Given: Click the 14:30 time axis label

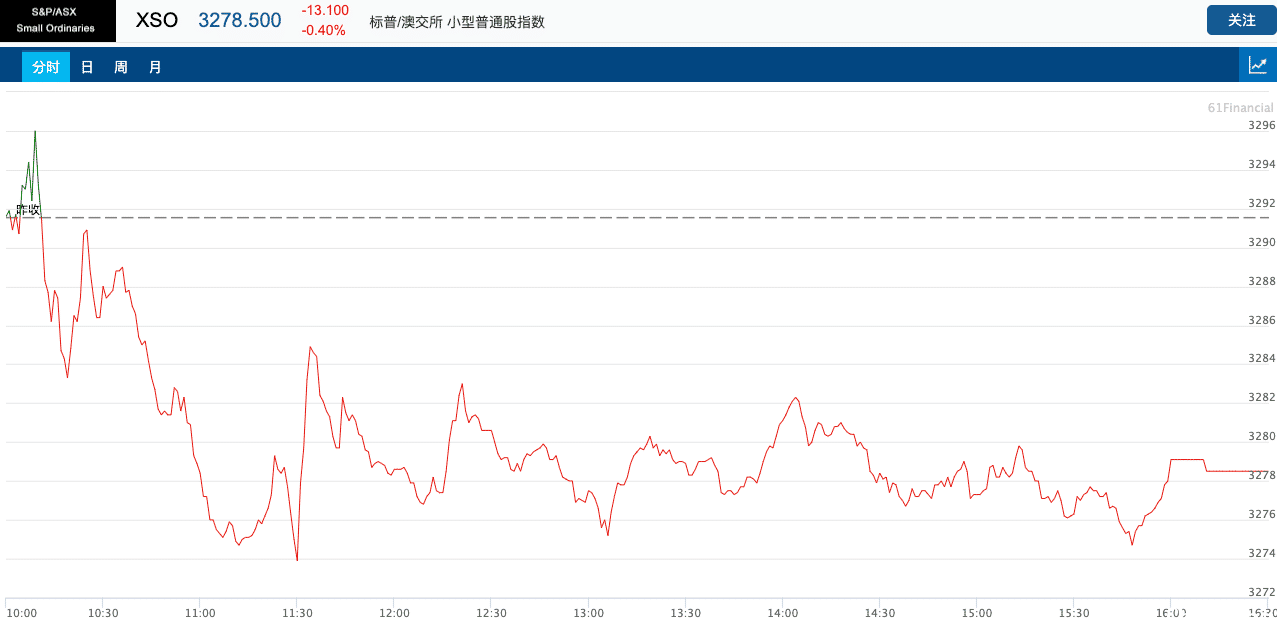Looking at the screenshot, I should (x=879, y=613).
